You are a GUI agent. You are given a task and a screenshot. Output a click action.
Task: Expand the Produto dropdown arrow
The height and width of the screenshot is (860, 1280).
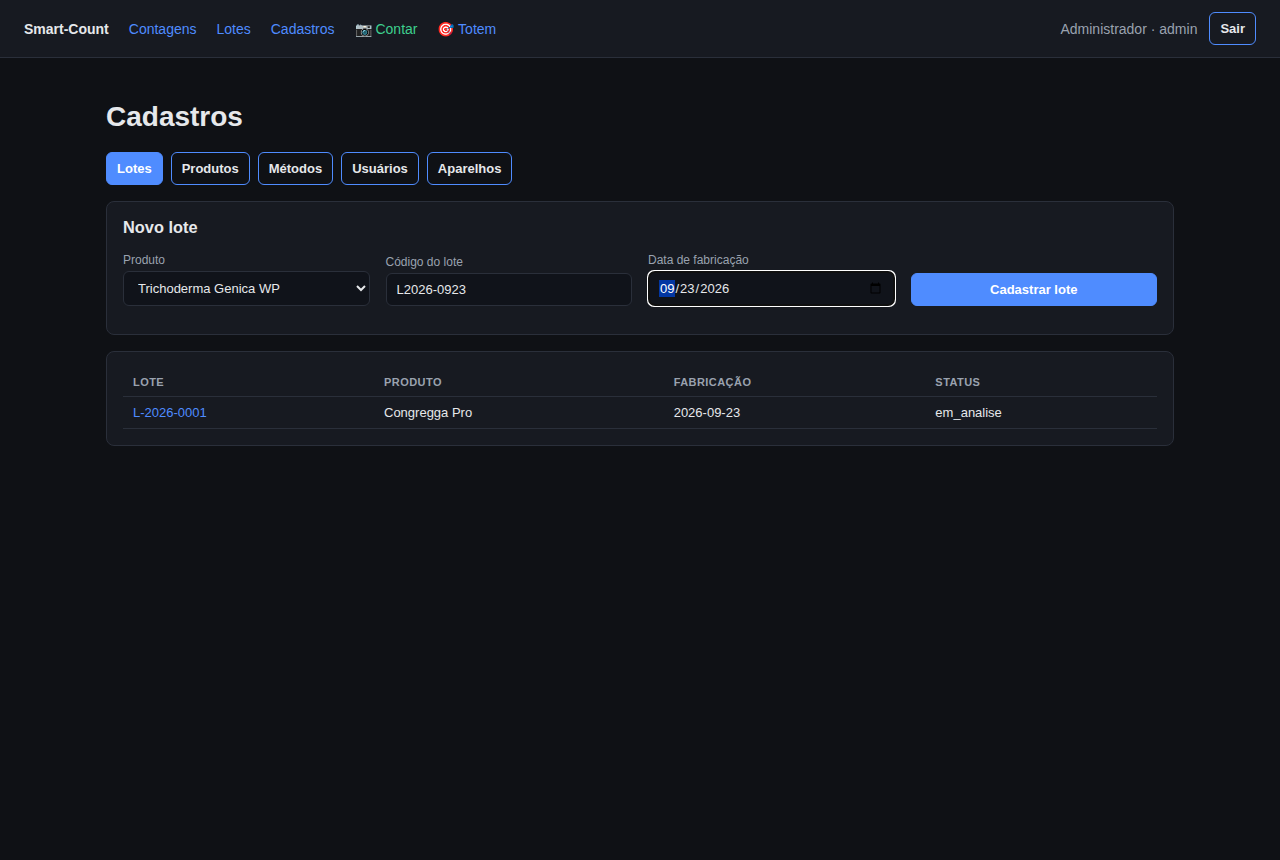click(x=361, y=289)
